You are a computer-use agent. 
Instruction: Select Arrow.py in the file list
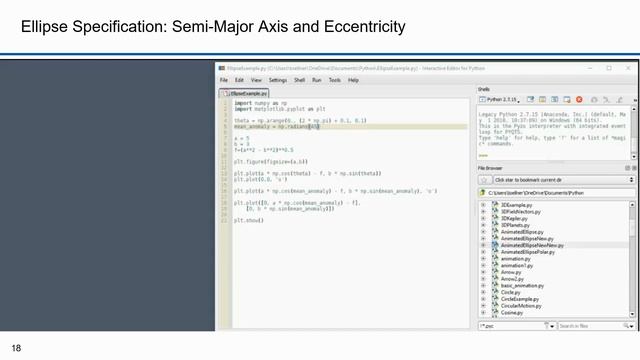(x=511, y=272)
